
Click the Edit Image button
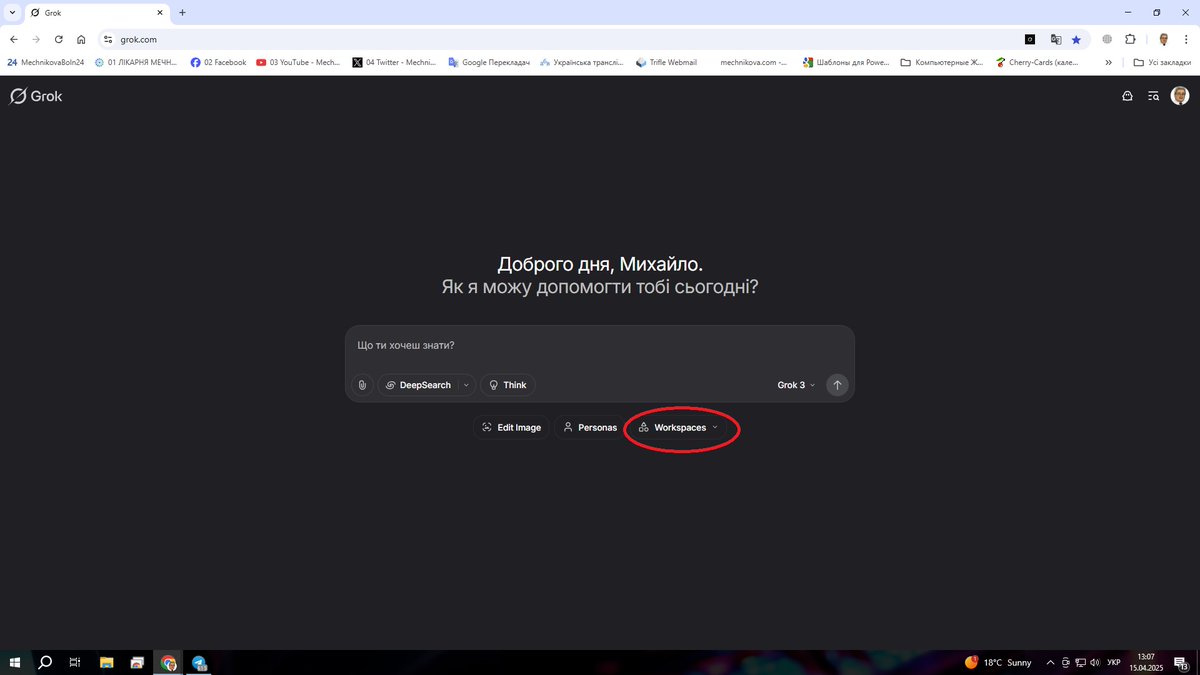click(x=511, y=427)
